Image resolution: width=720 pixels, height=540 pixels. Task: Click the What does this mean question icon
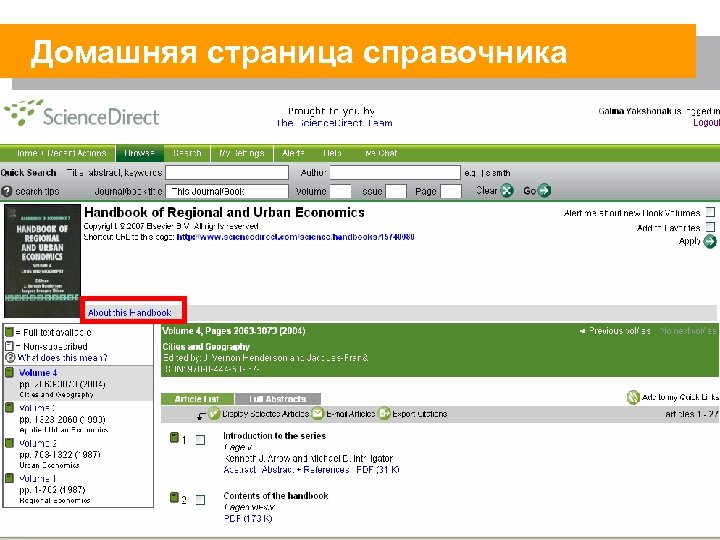coord(10,357)
